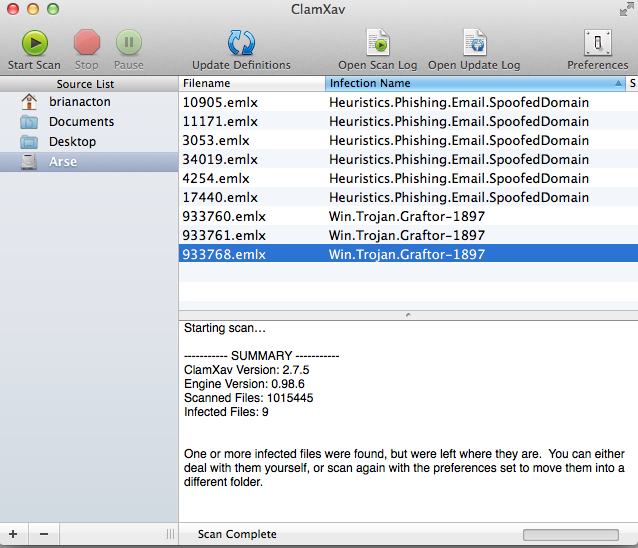The height and width of the screenshot is (548, 638).
Task: Click the infection name beside 10905.emlx
Action: click(459, 103)
